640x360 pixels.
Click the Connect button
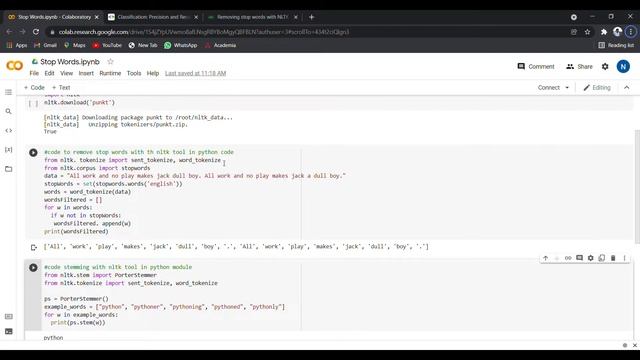(x=549, y=88)
